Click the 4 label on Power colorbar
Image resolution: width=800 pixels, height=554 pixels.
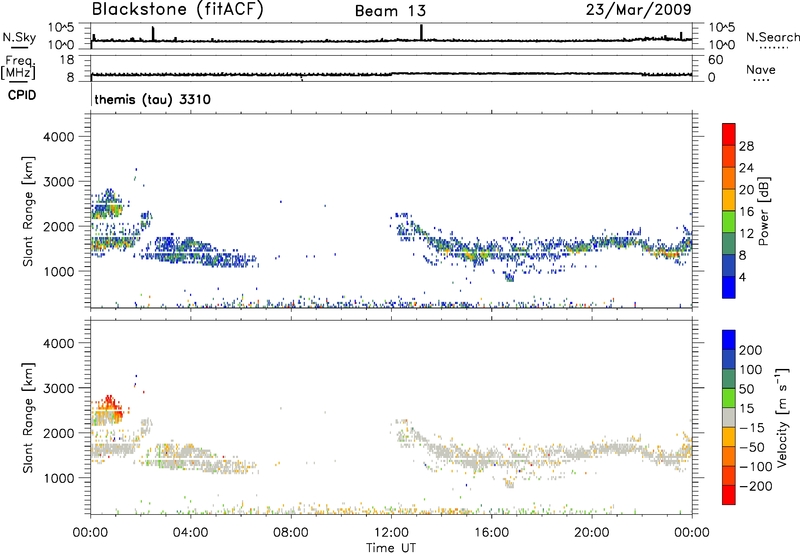(742, 277)
